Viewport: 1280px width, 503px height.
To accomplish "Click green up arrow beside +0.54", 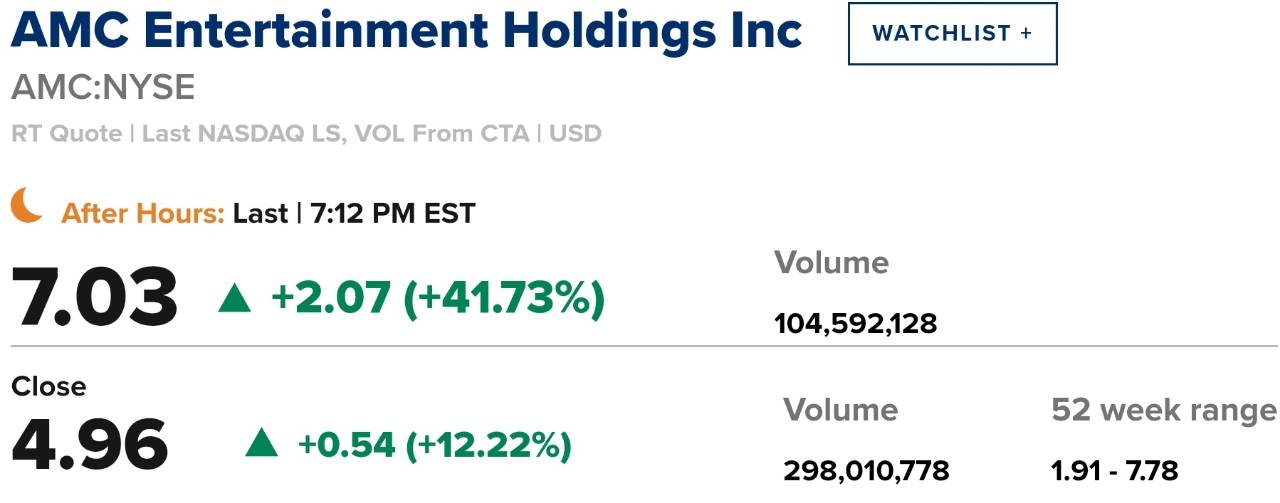I will point(262,444).
